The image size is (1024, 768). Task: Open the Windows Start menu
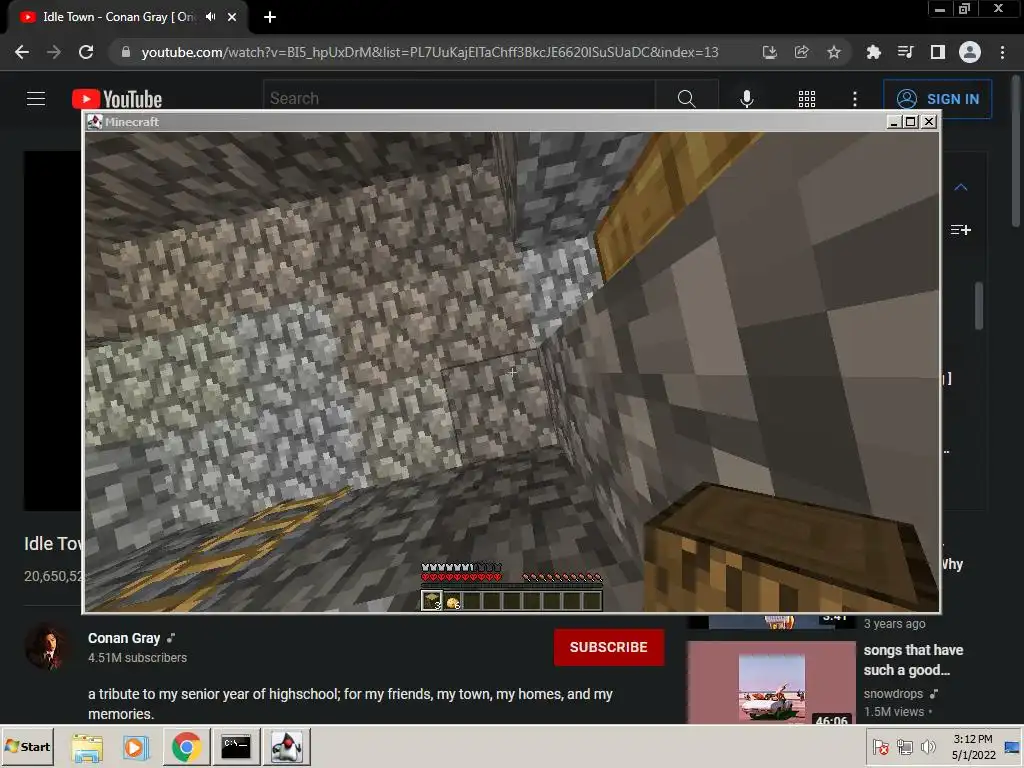[27, 746]
